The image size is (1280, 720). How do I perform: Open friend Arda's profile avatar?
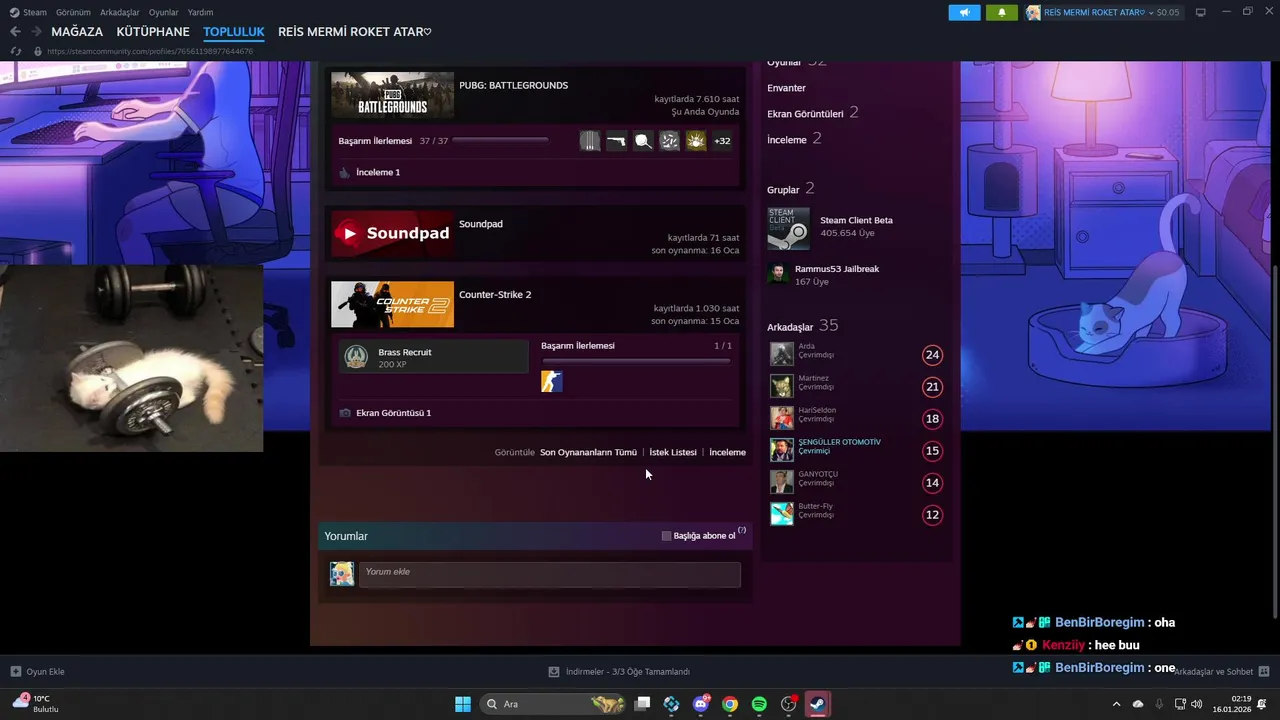click(782, 354)
